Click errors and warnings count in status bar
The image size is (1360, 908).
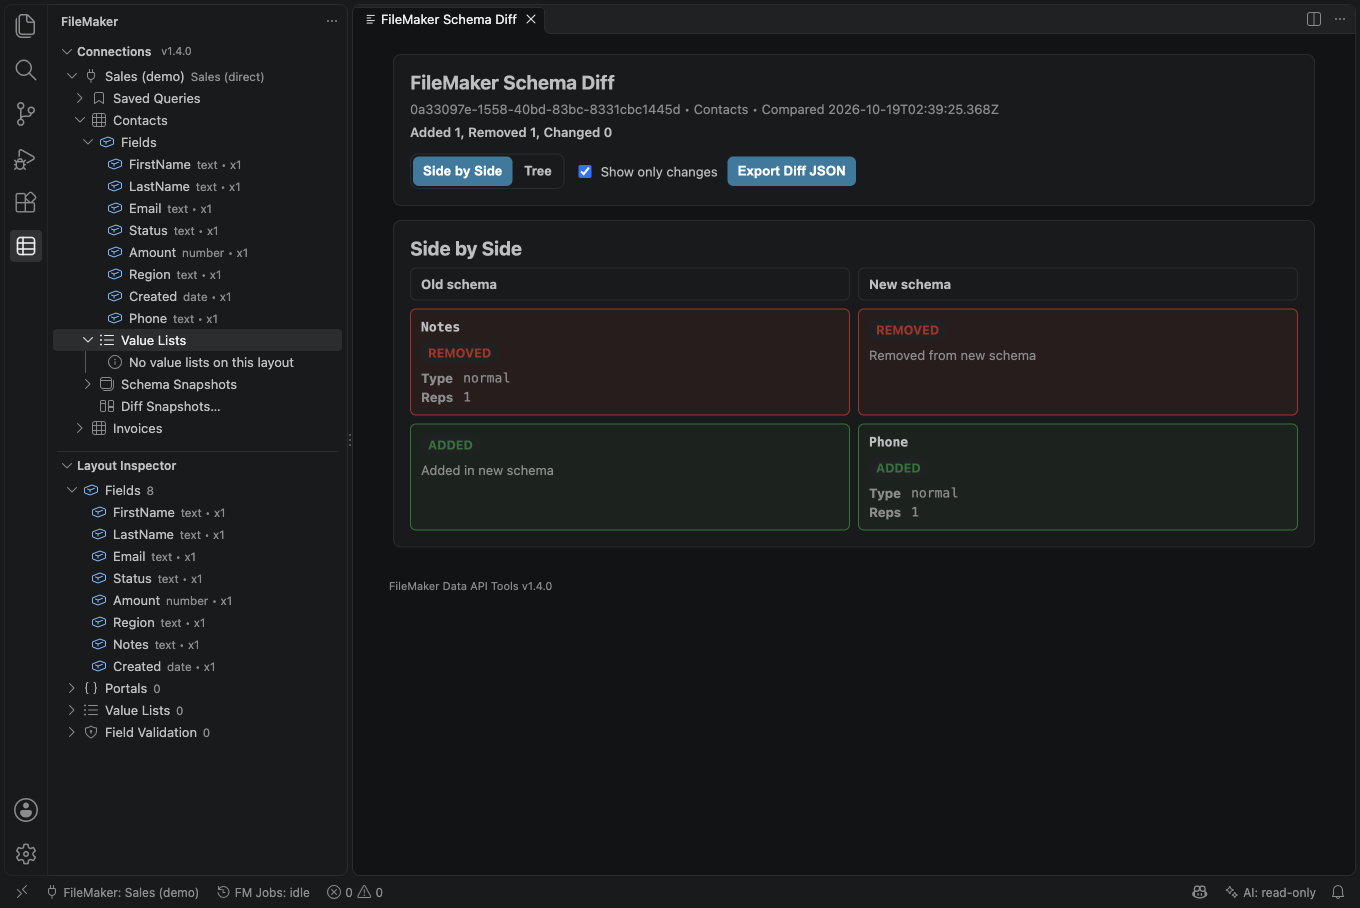355,892
